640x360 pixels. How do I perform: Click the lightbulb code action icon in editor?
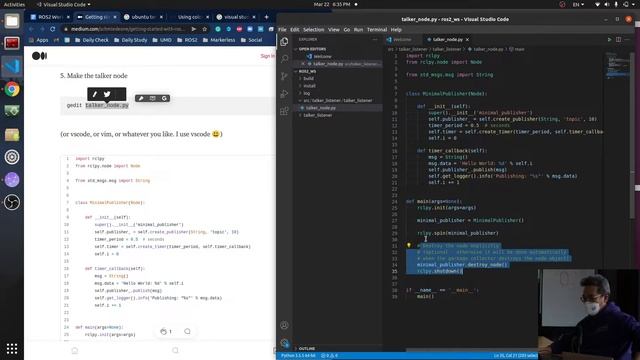tap(409, 245)
